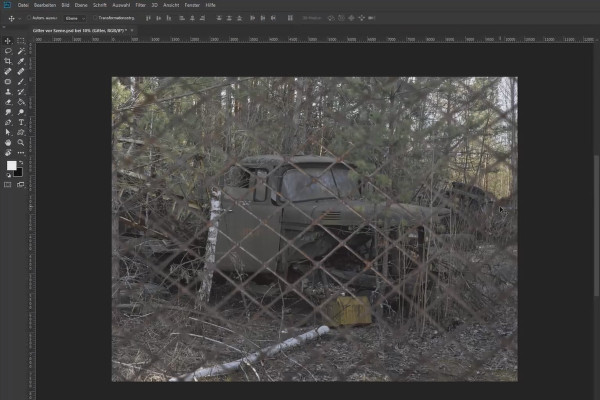Select the Hand tool

[x=8, y=143]
